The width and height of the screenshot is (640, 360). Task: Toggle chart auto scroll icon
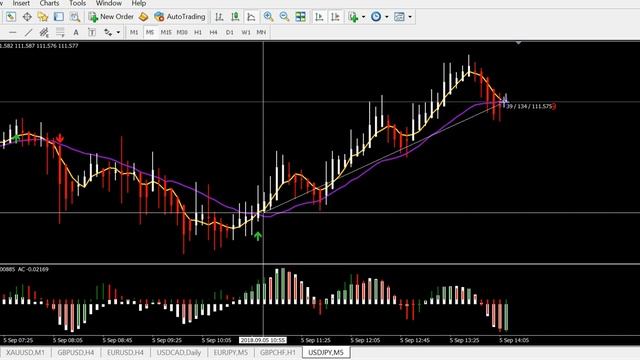319,17
